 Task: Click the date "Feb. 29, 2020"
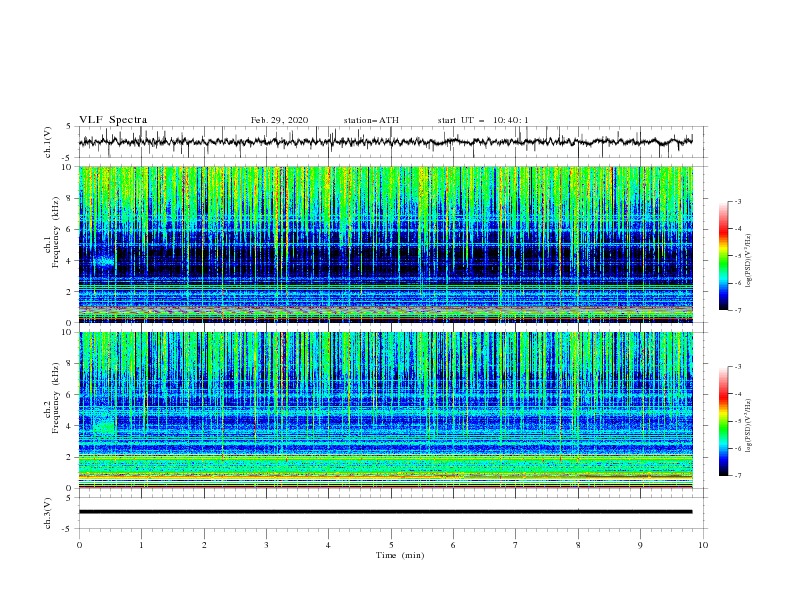coord(279,120)
